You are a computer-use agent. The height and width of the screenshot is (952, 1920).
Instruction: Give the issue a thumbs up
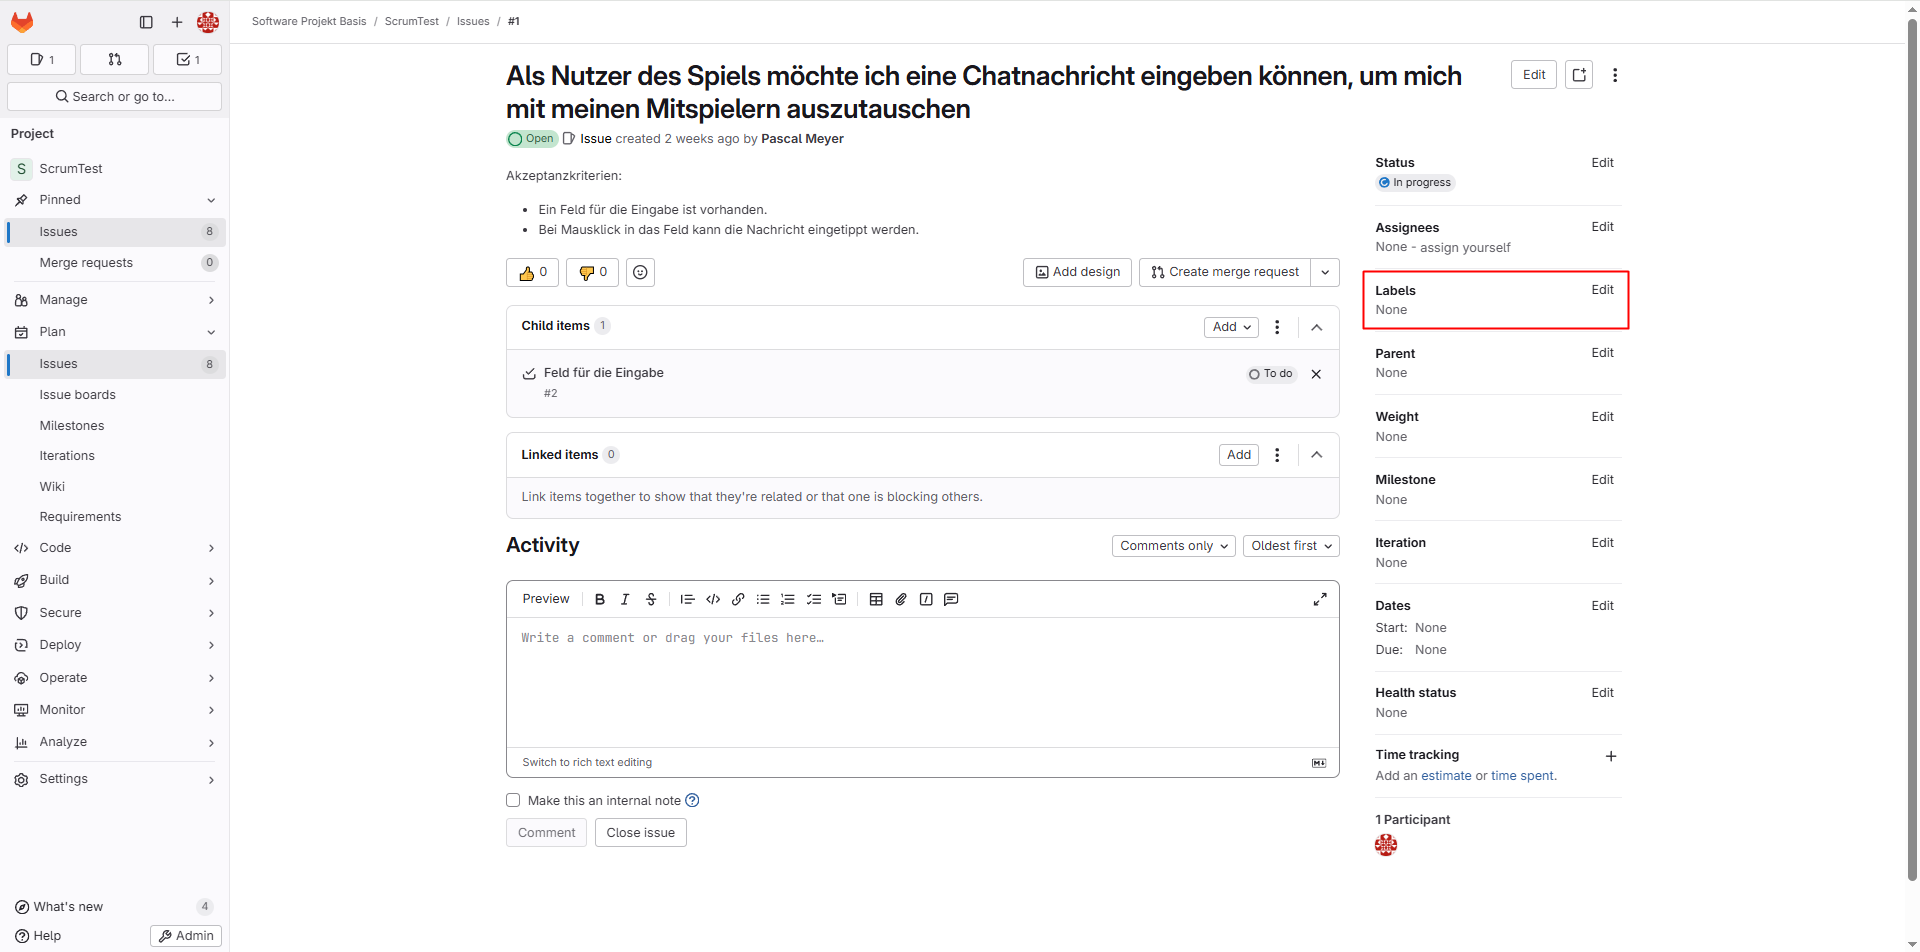coord(532,272)
